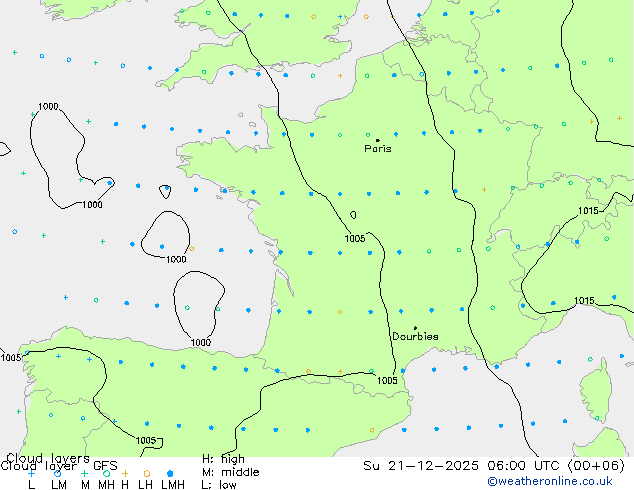This screenshot has width=634, height=490.
Task: Click the 1005 isobar label between Paris and Dourbies
Action: pyautogui.click(x=355, y=239)
